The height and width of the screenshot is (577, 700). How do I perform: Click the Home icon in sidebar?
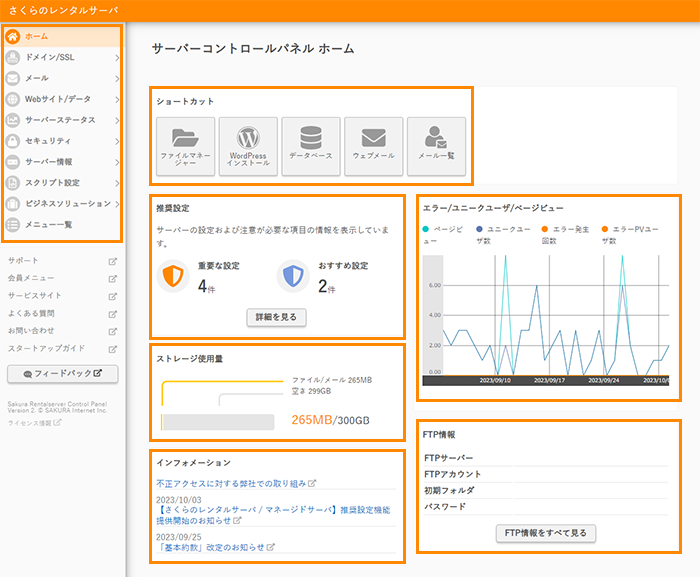[13, 36]
